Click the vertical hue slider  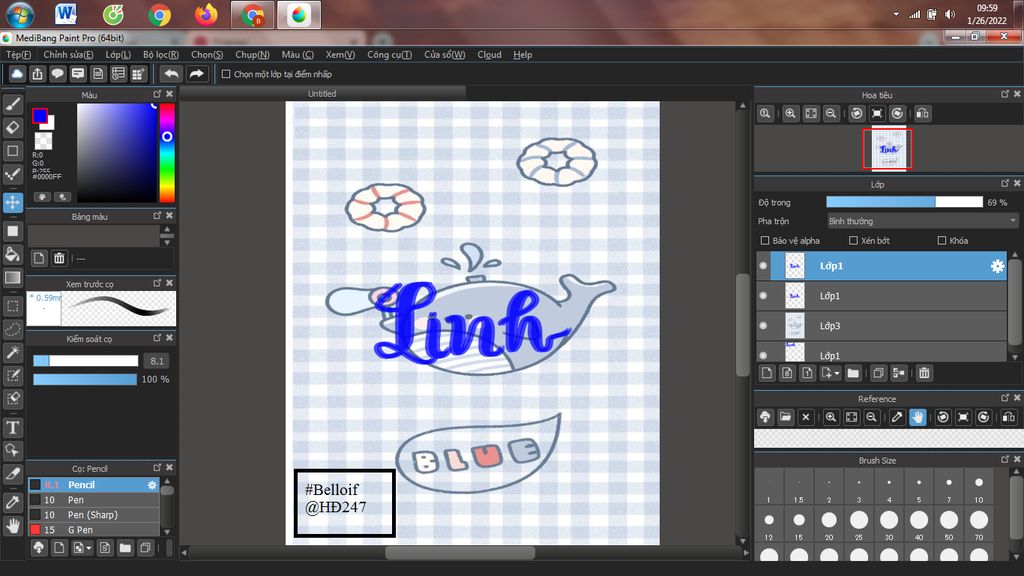(x=167, y=153)
